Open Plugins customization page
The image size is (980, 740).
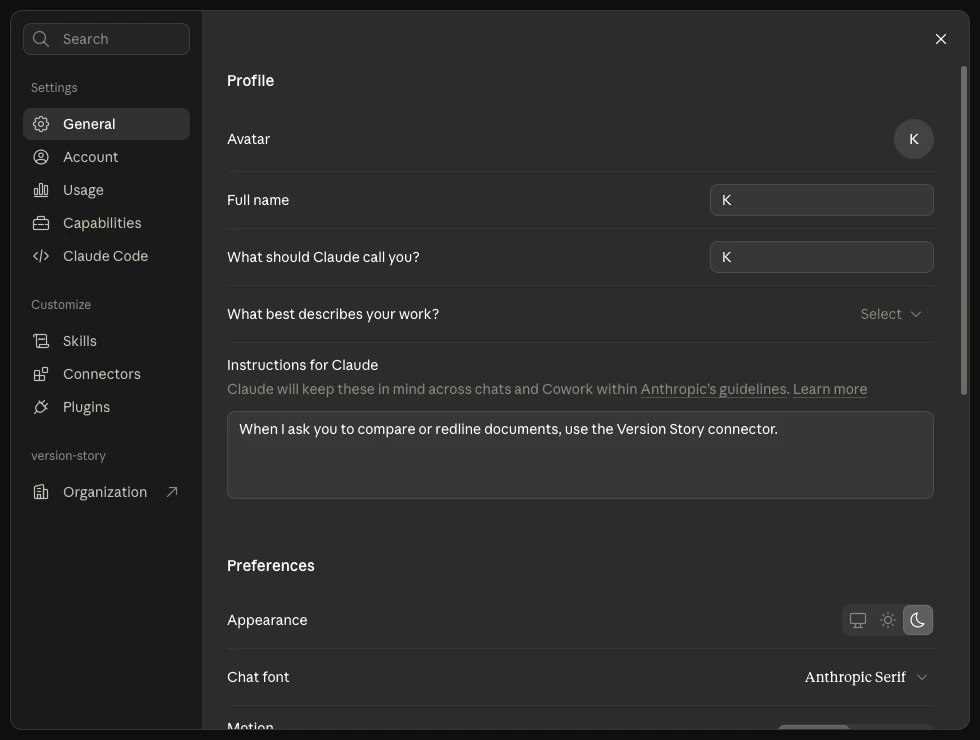coord(106,408)
